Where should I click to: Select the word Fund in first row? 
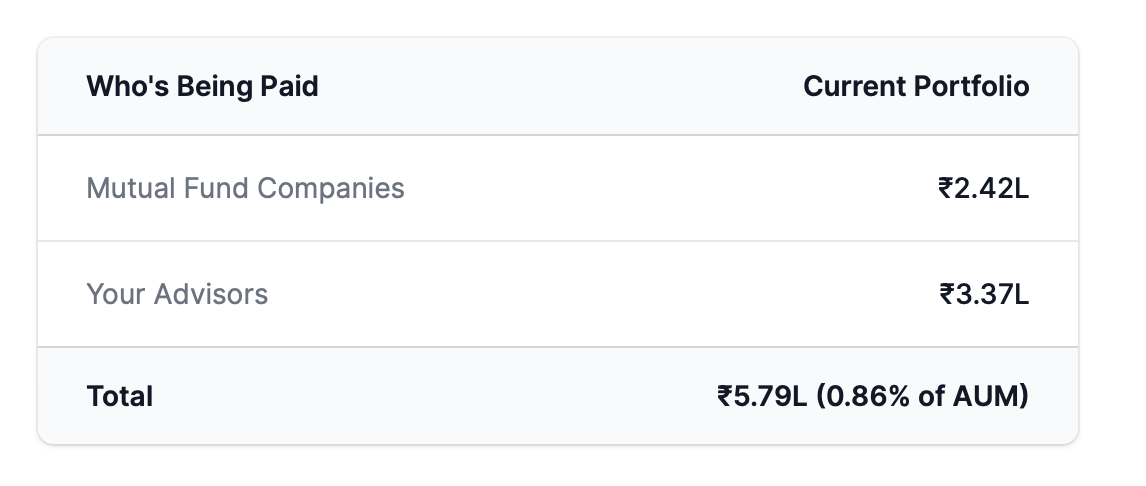[216, 189]
